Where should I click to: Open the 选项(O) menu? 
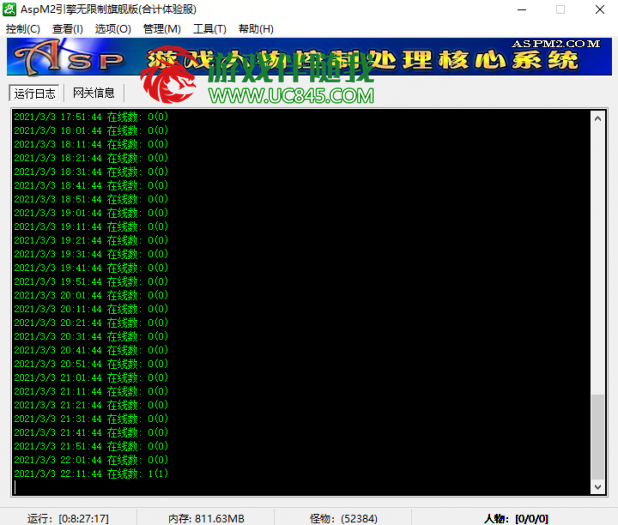[x=113, y=29]
